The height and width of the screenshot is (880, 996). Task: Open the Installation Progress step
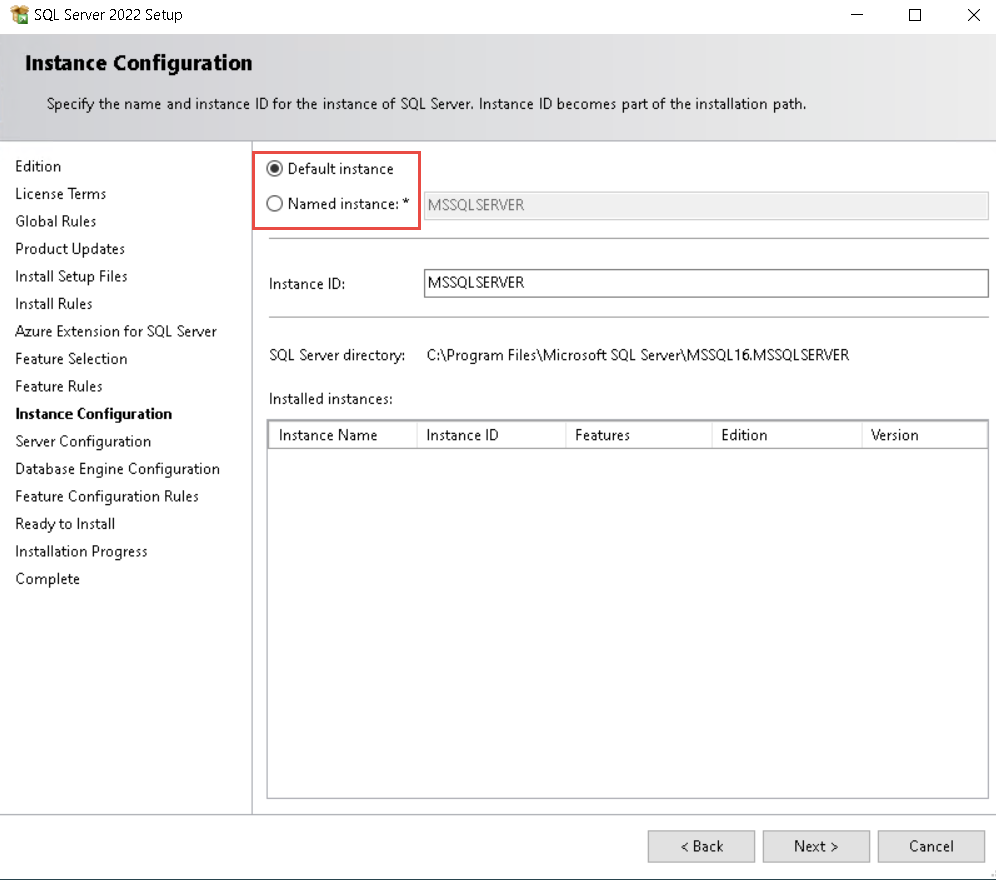(81, 552)
